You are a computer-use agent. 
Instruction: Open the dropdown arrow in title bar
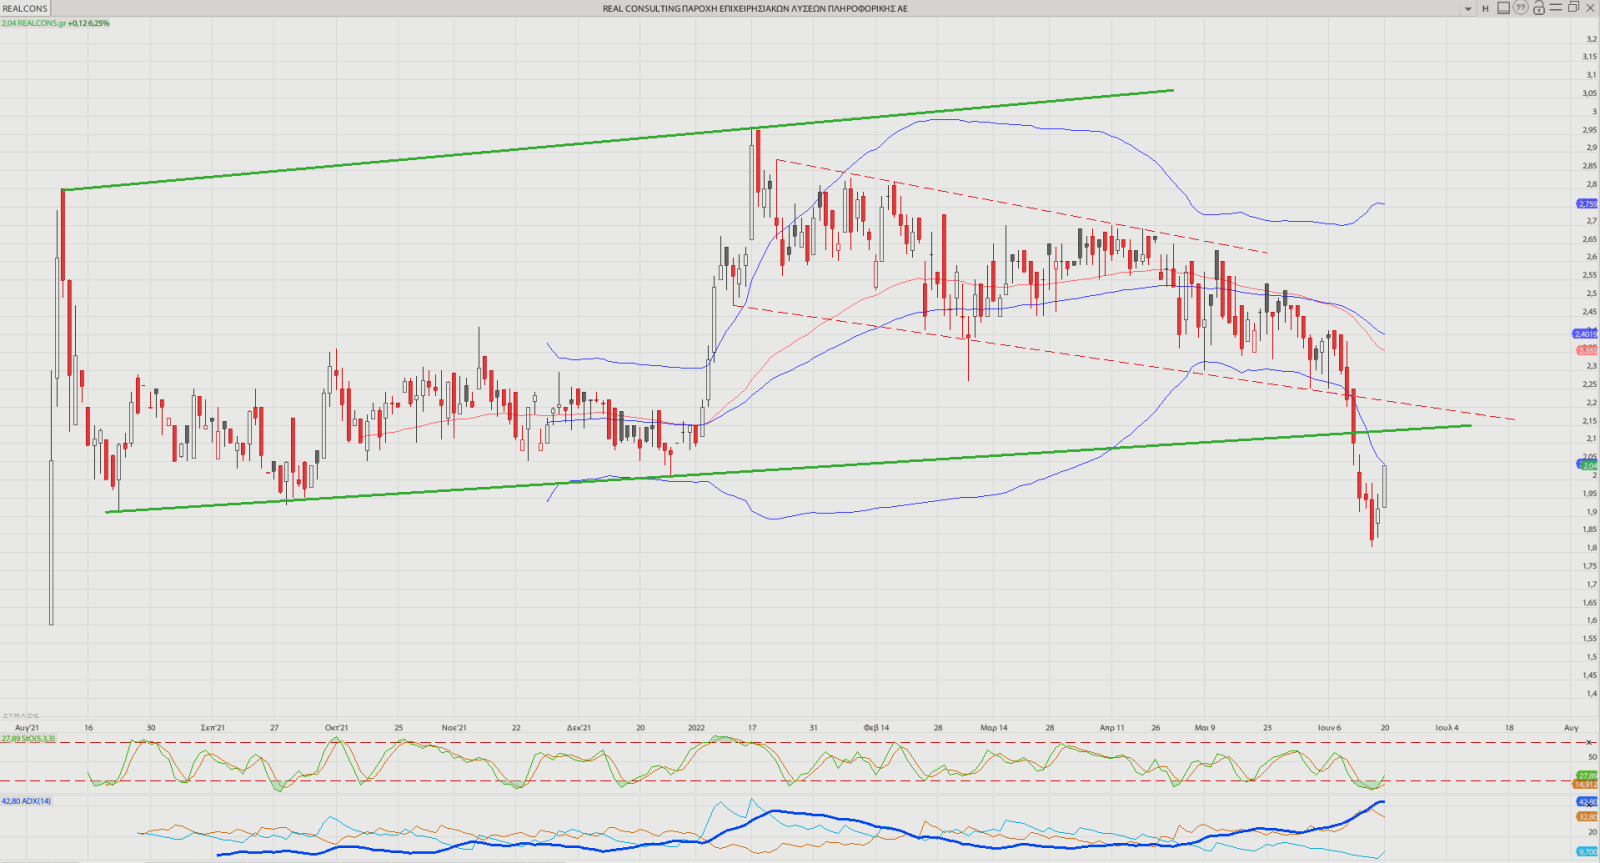click(1468, 9)
